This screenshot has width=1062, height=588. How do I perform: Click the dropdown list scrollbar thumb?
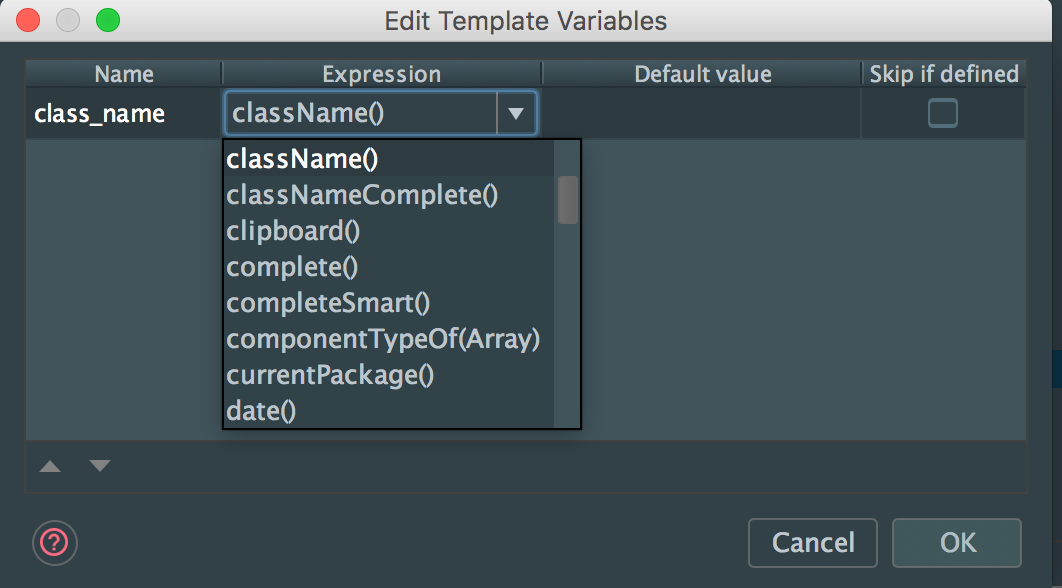[x=568, y=200]
